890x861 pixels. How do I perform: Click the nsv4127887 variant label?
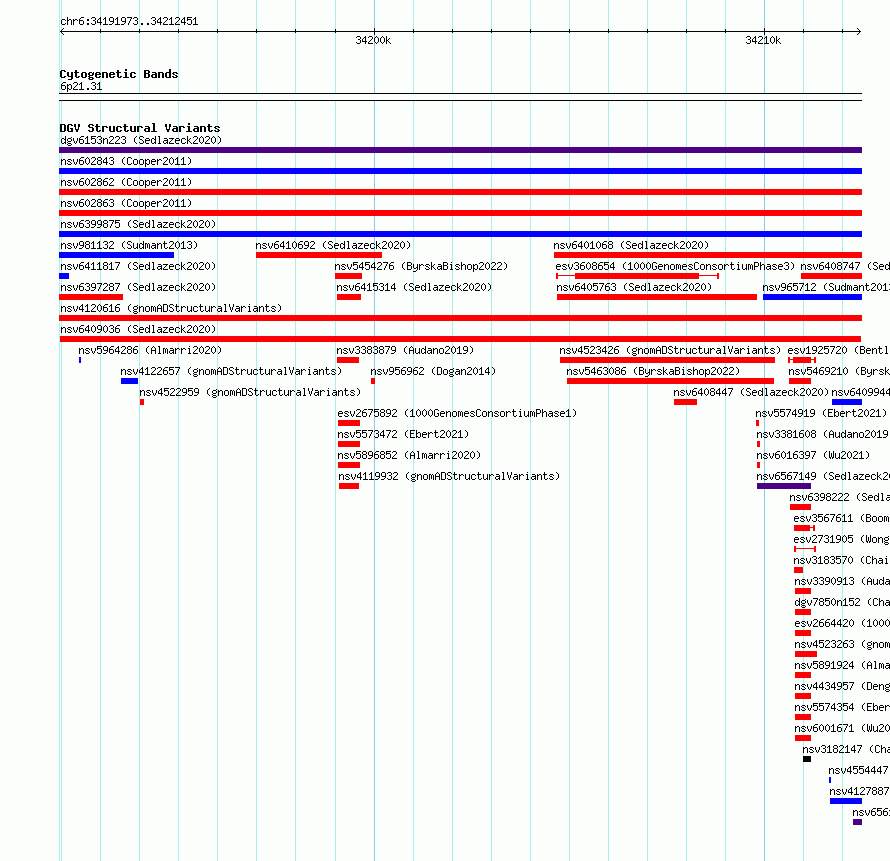coord(859,791)
